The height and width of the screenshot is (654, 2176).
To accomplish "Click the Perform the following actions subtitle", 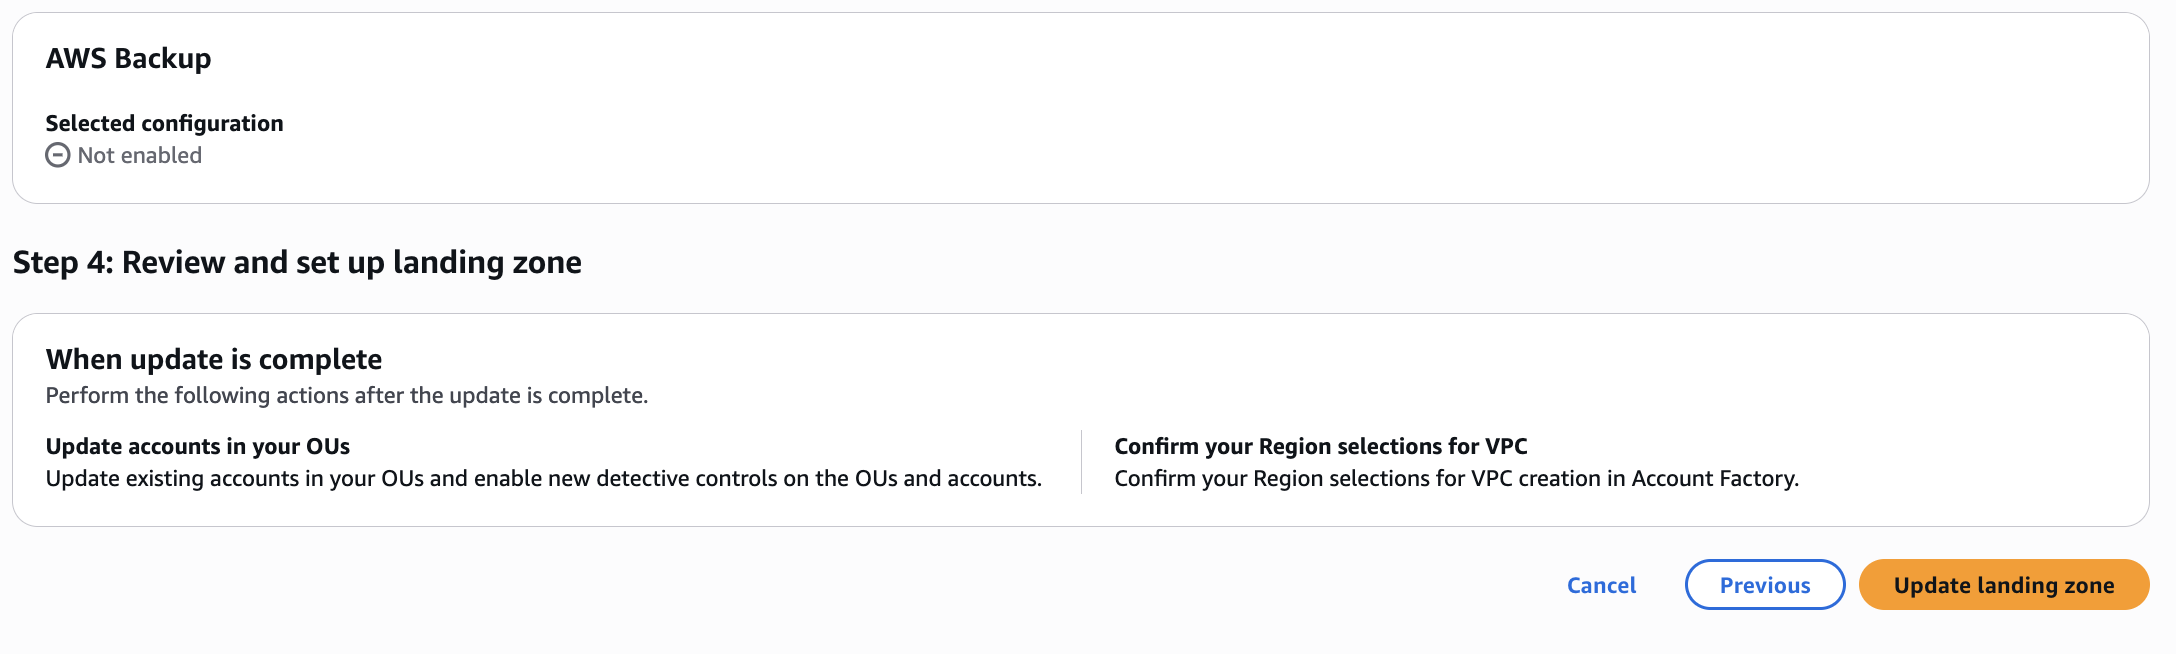I will pos(346,394).
